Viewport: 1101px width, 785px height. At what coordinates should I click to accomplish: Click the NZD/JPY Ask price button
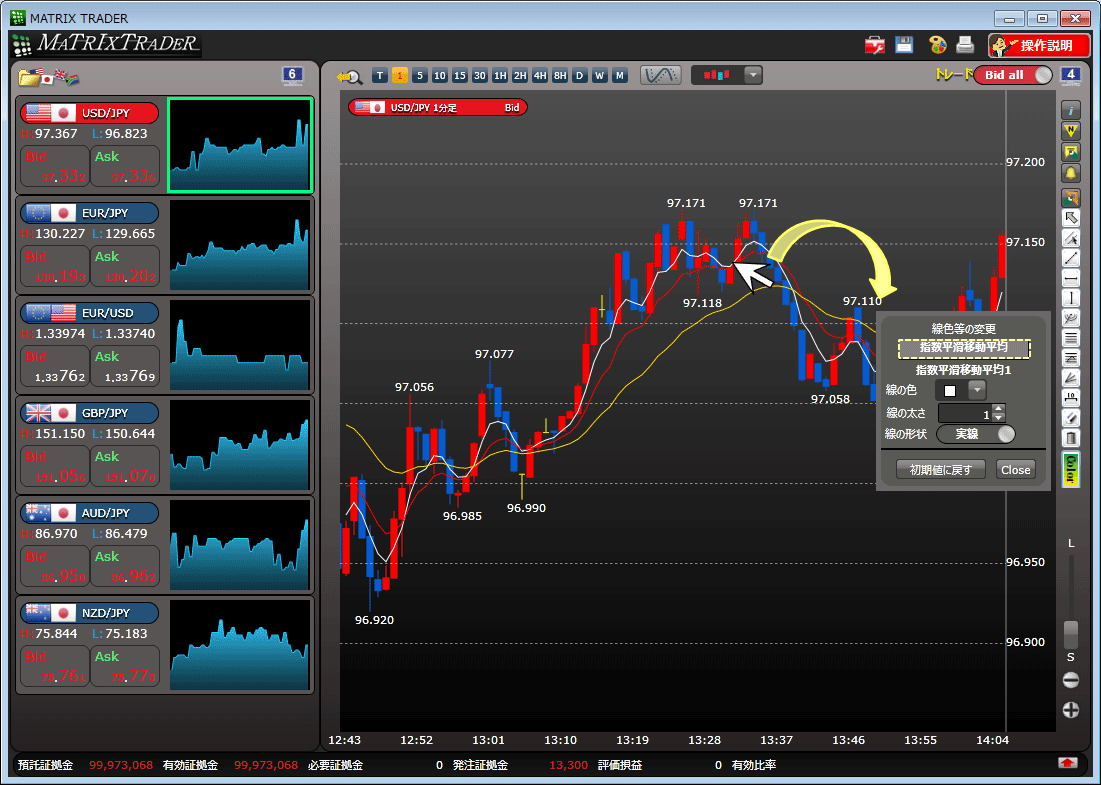[x=125, y=666]
